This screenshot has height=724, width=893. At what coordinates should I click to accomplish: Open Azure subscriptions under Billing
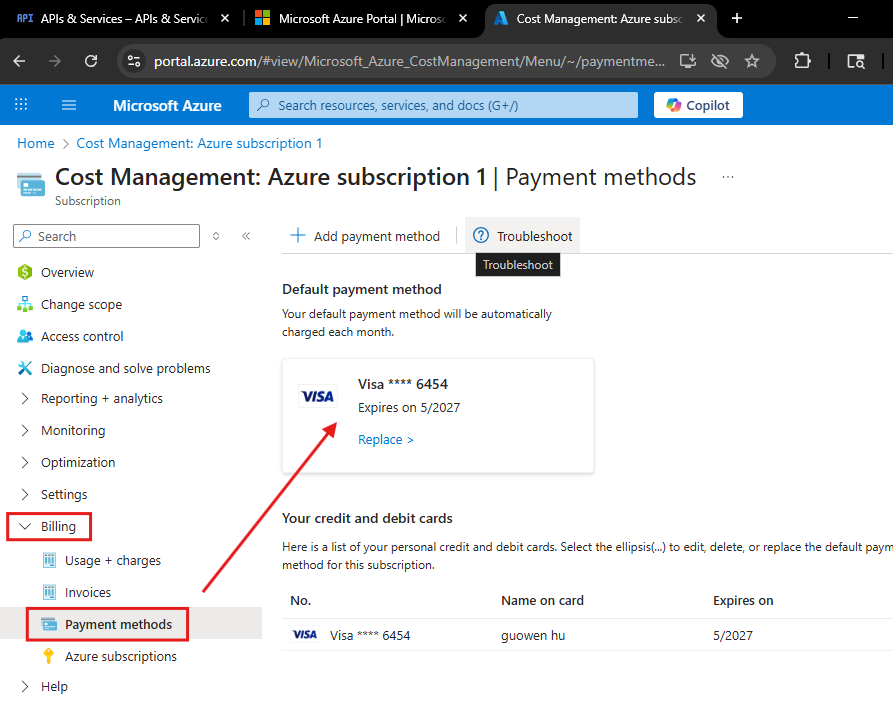tap(121, 657)
